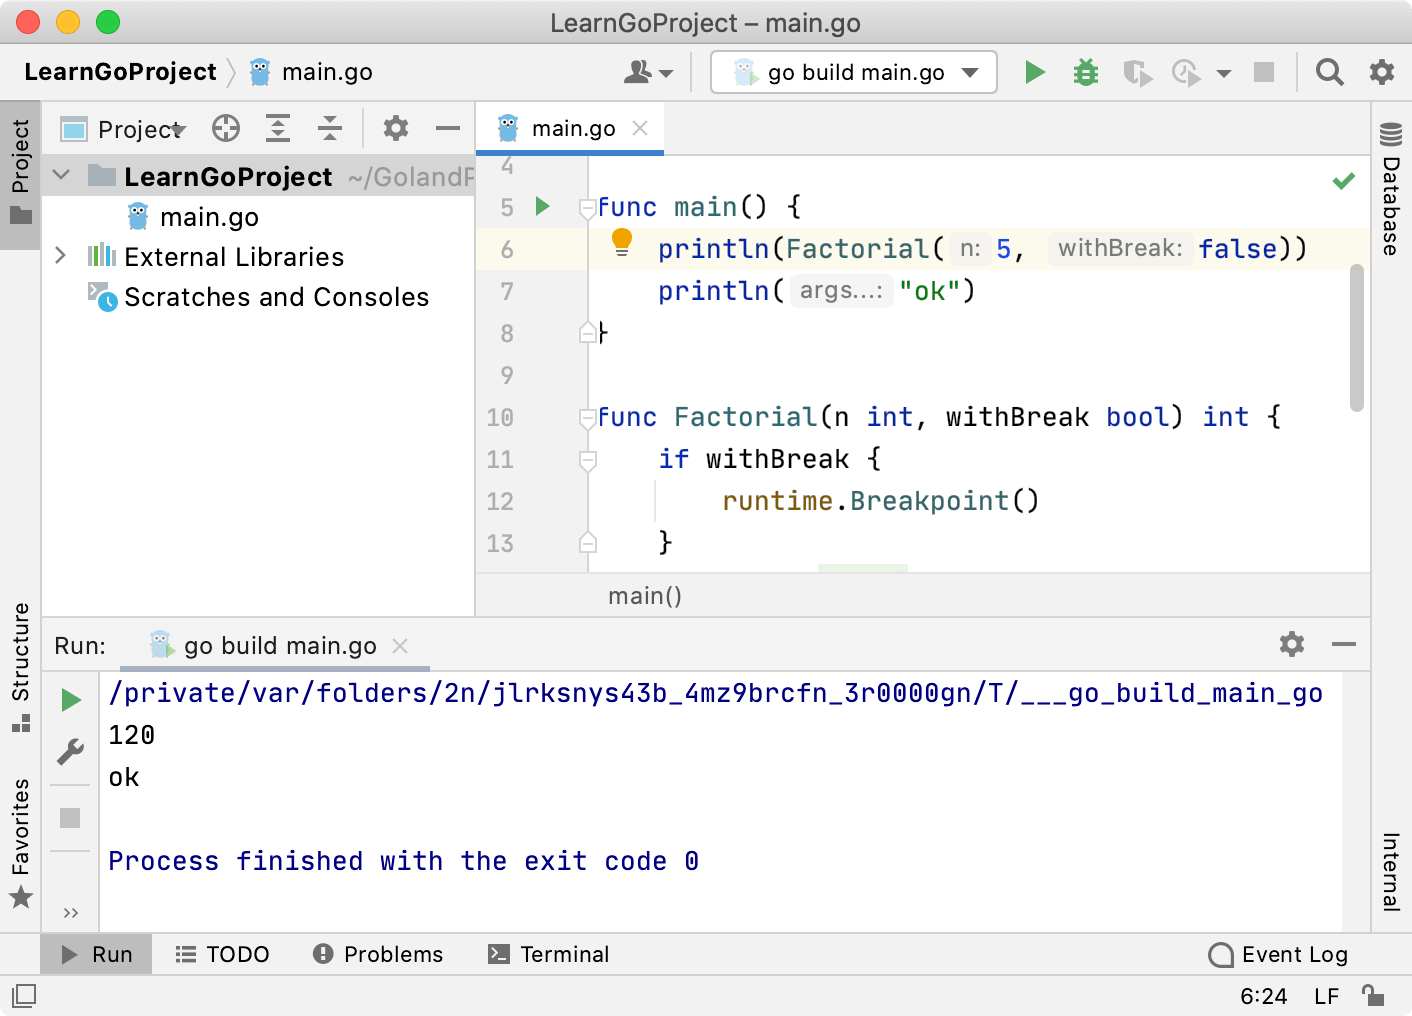Expand External Libraries node
This screenshot has height=1016, width=1412.
[x=61, y=256]
